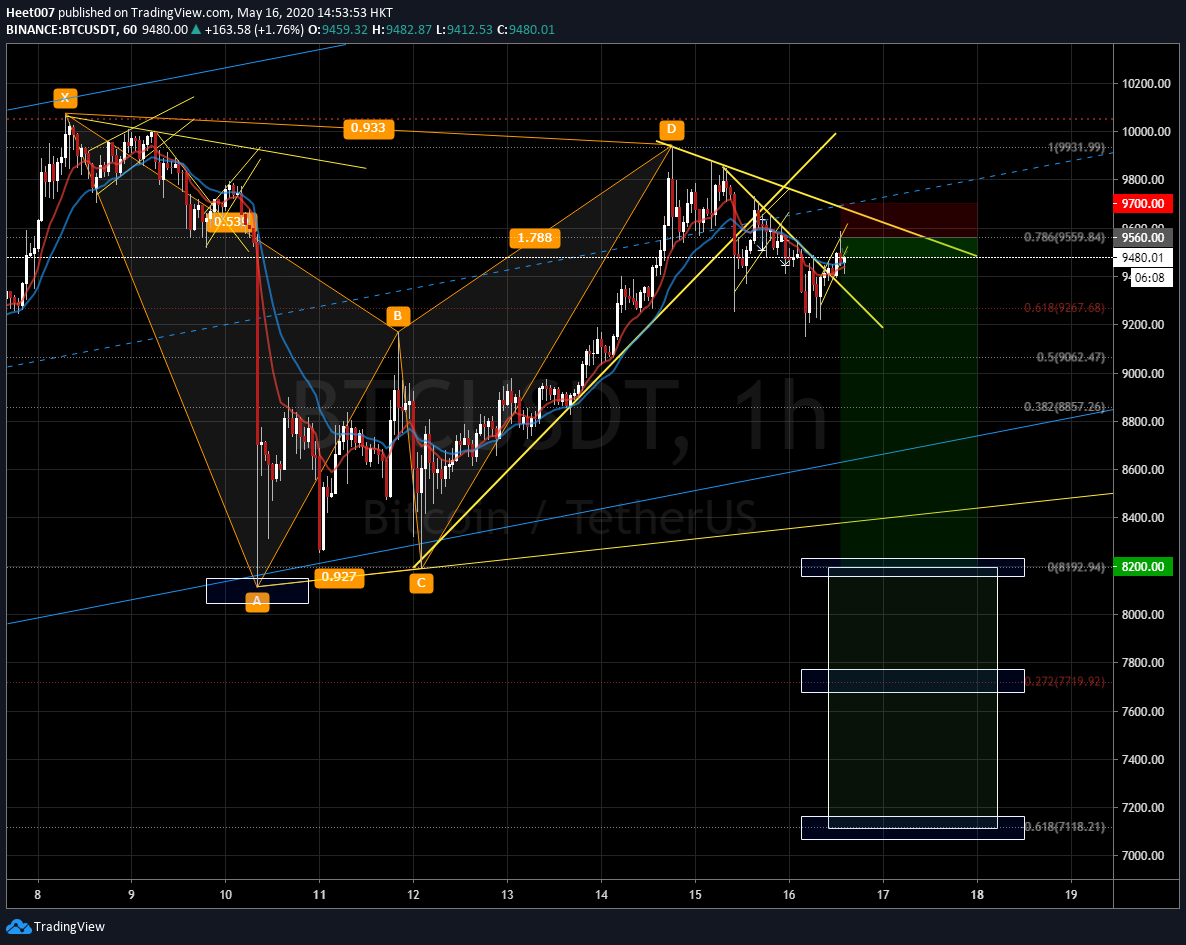The image size is (1186, 945).
Task: Select the orange X pattern point label
Action: (x=65, y=98)
